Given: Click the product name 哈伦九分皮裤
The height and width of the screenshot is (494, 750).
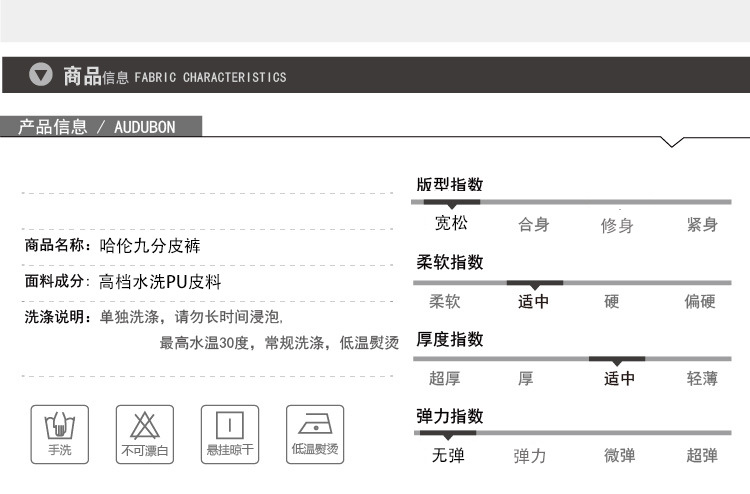Looking at the screenshot, I should (150, 246).
